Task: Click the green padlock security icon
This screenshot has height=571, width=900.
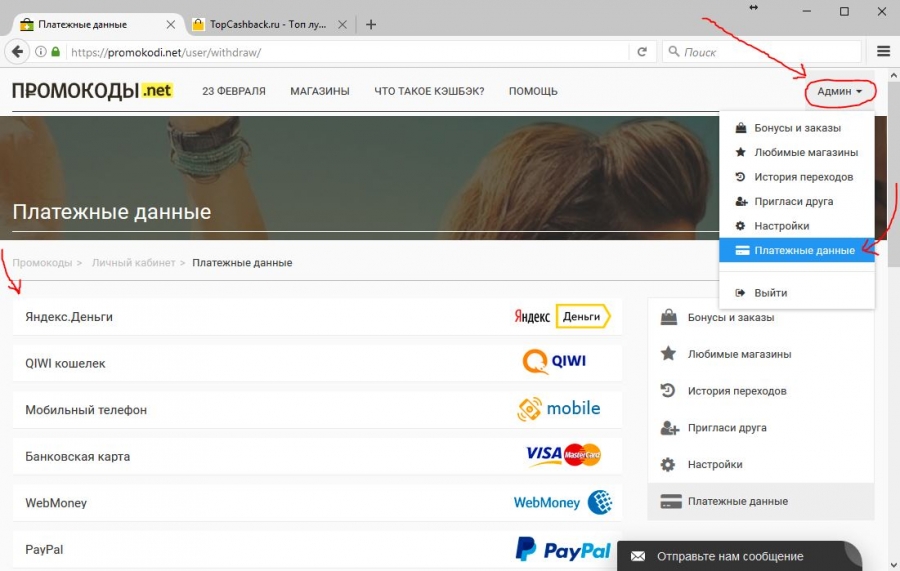Action: click(x=56, y=52)
